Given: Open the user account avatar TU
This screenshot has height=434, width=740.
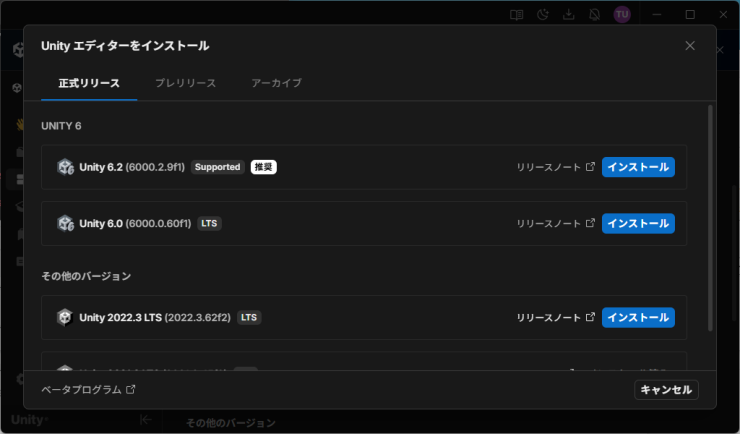Looking at the screenshot, I should tap(622, 15).
